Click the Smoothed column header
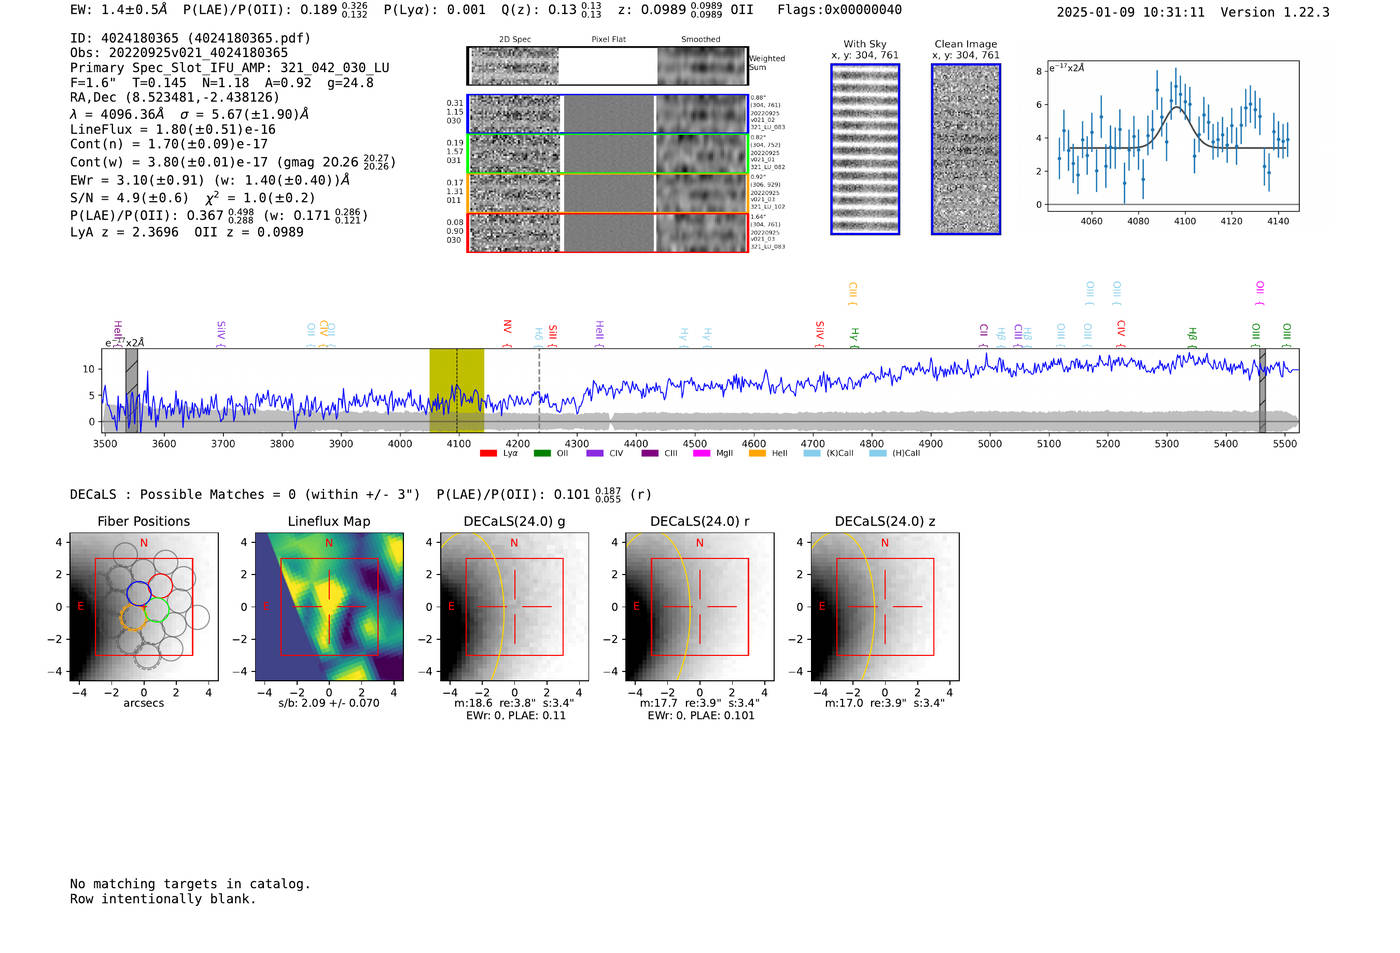The height and width of the screenshot is (953, 1400). pyautogui.click(x=700, y=40)
